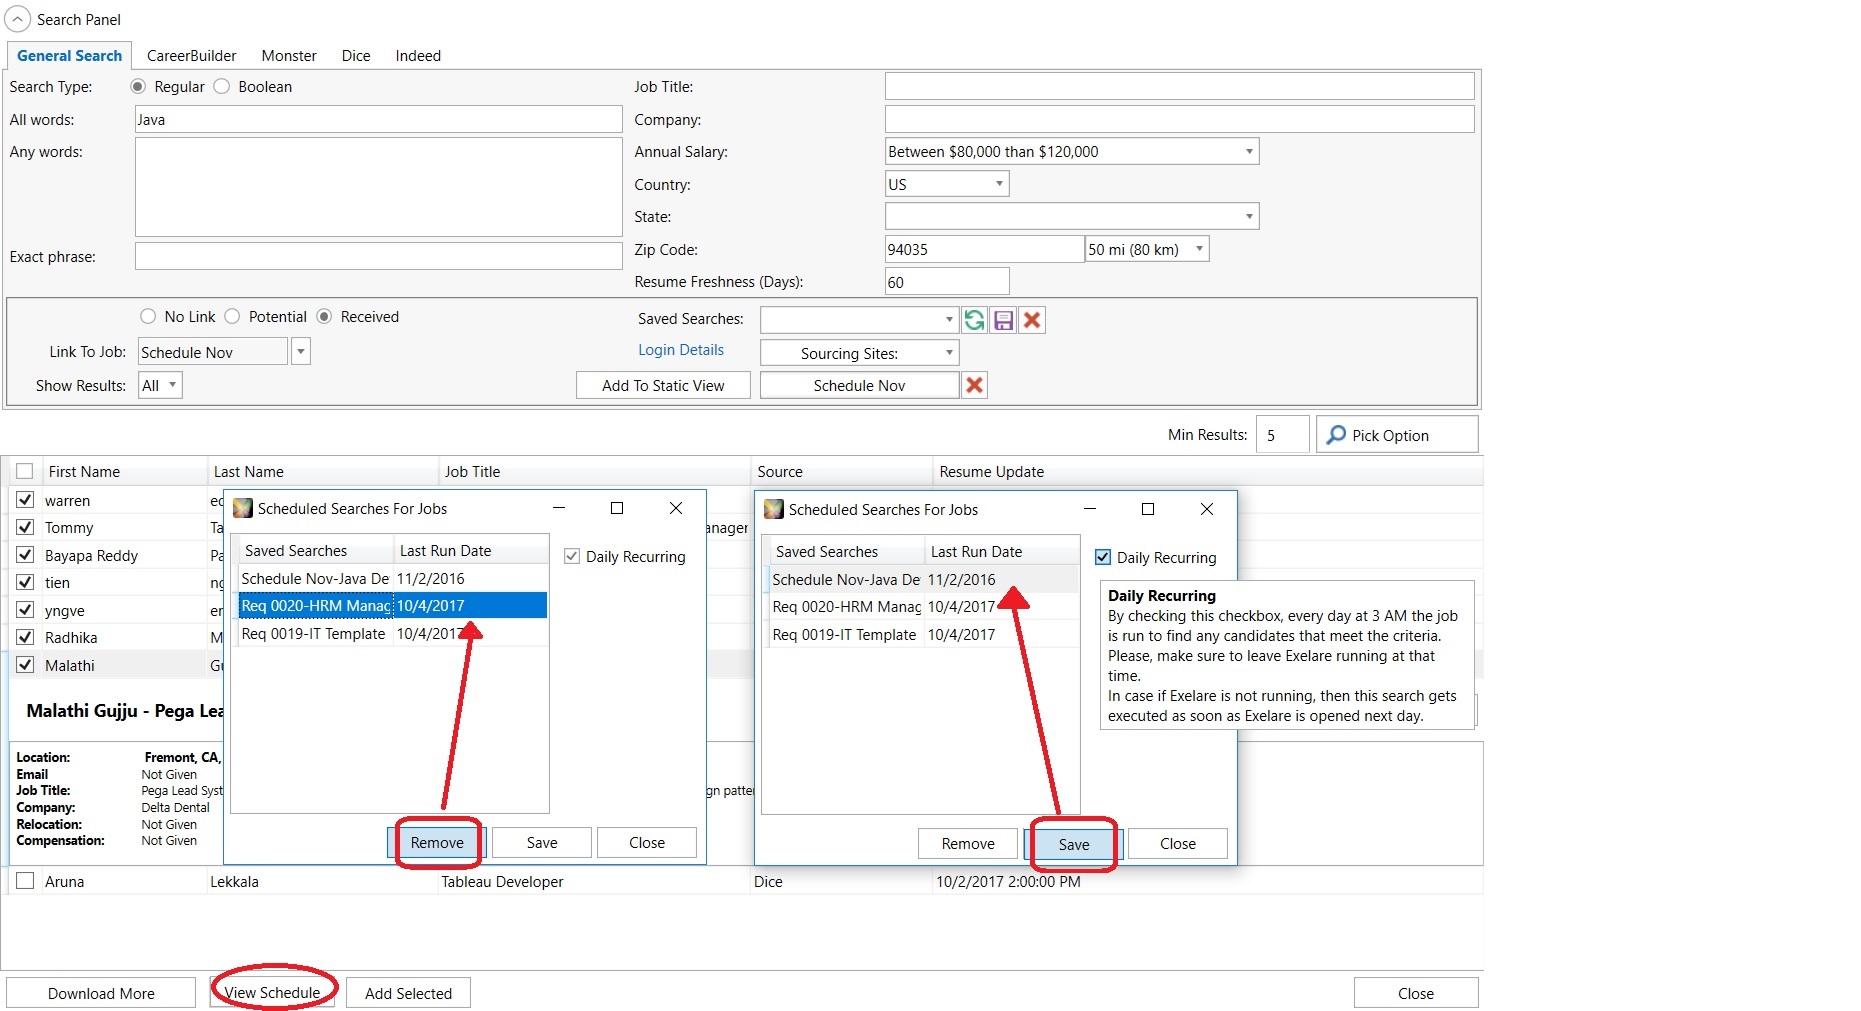Open the Country dropdown

coord(999,184)
